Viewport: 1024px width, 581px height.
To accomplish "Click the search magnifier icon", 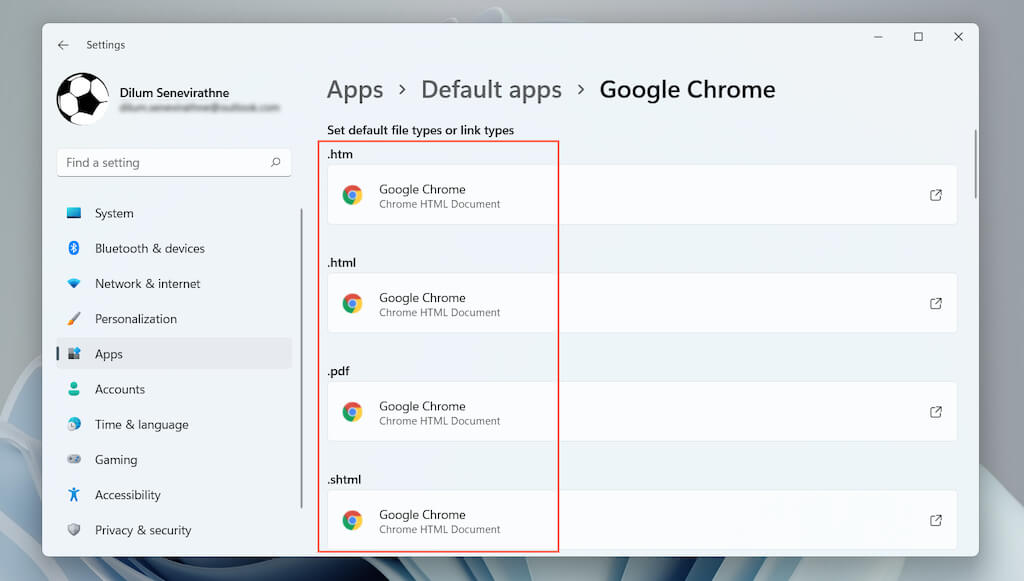I will click(276, 162).
